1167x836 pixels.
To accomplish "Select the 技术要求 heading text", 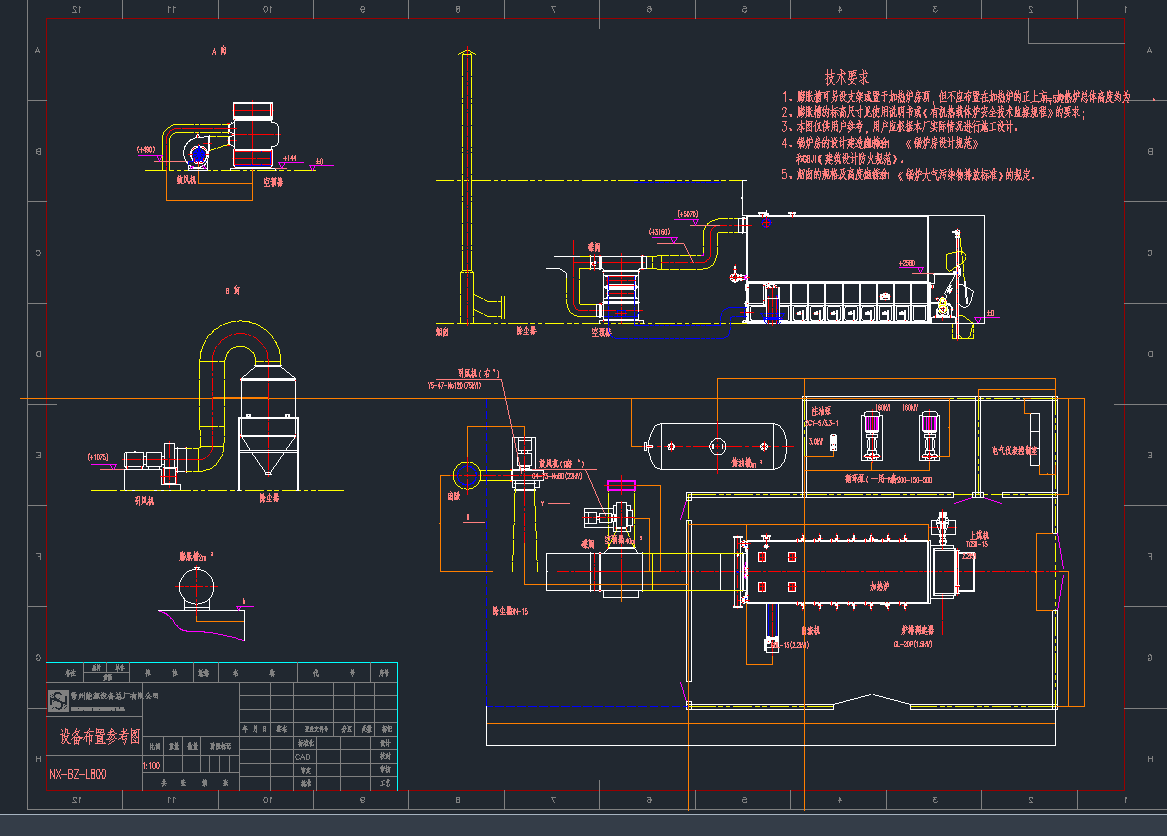I will pos(846,77).
